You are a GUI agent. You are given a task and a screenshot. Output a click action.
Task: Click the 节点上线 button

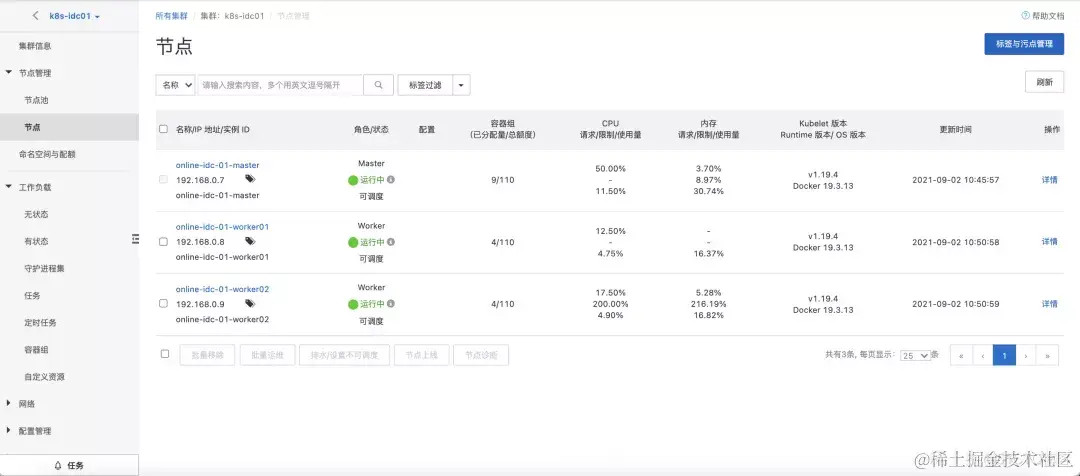tap(422, 355)
